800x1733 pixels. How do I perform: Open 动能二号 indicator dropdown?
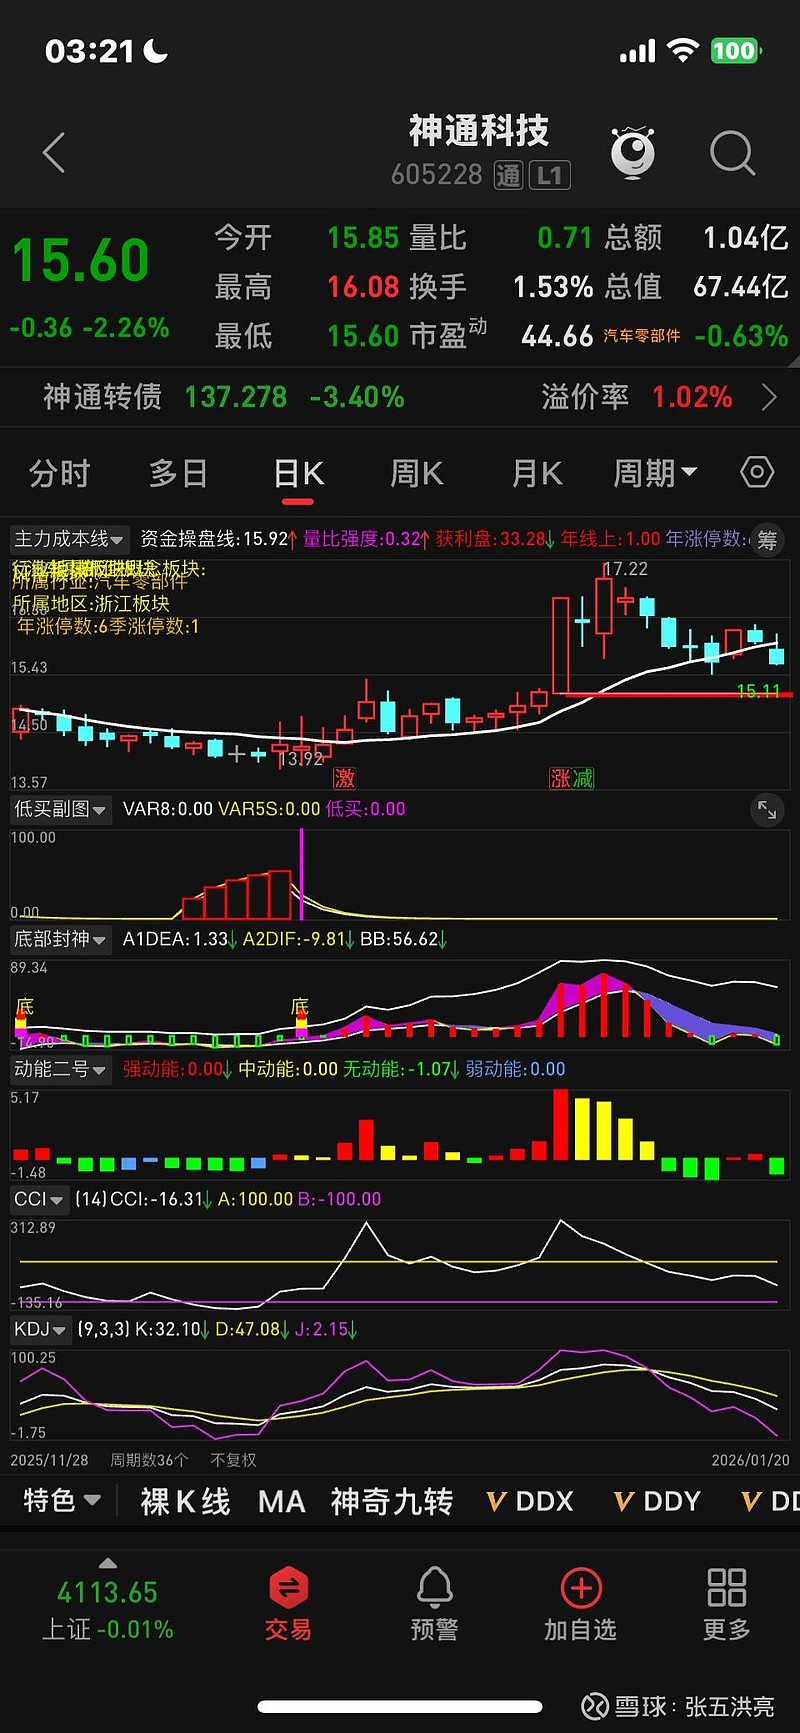tap(60, 1069)
